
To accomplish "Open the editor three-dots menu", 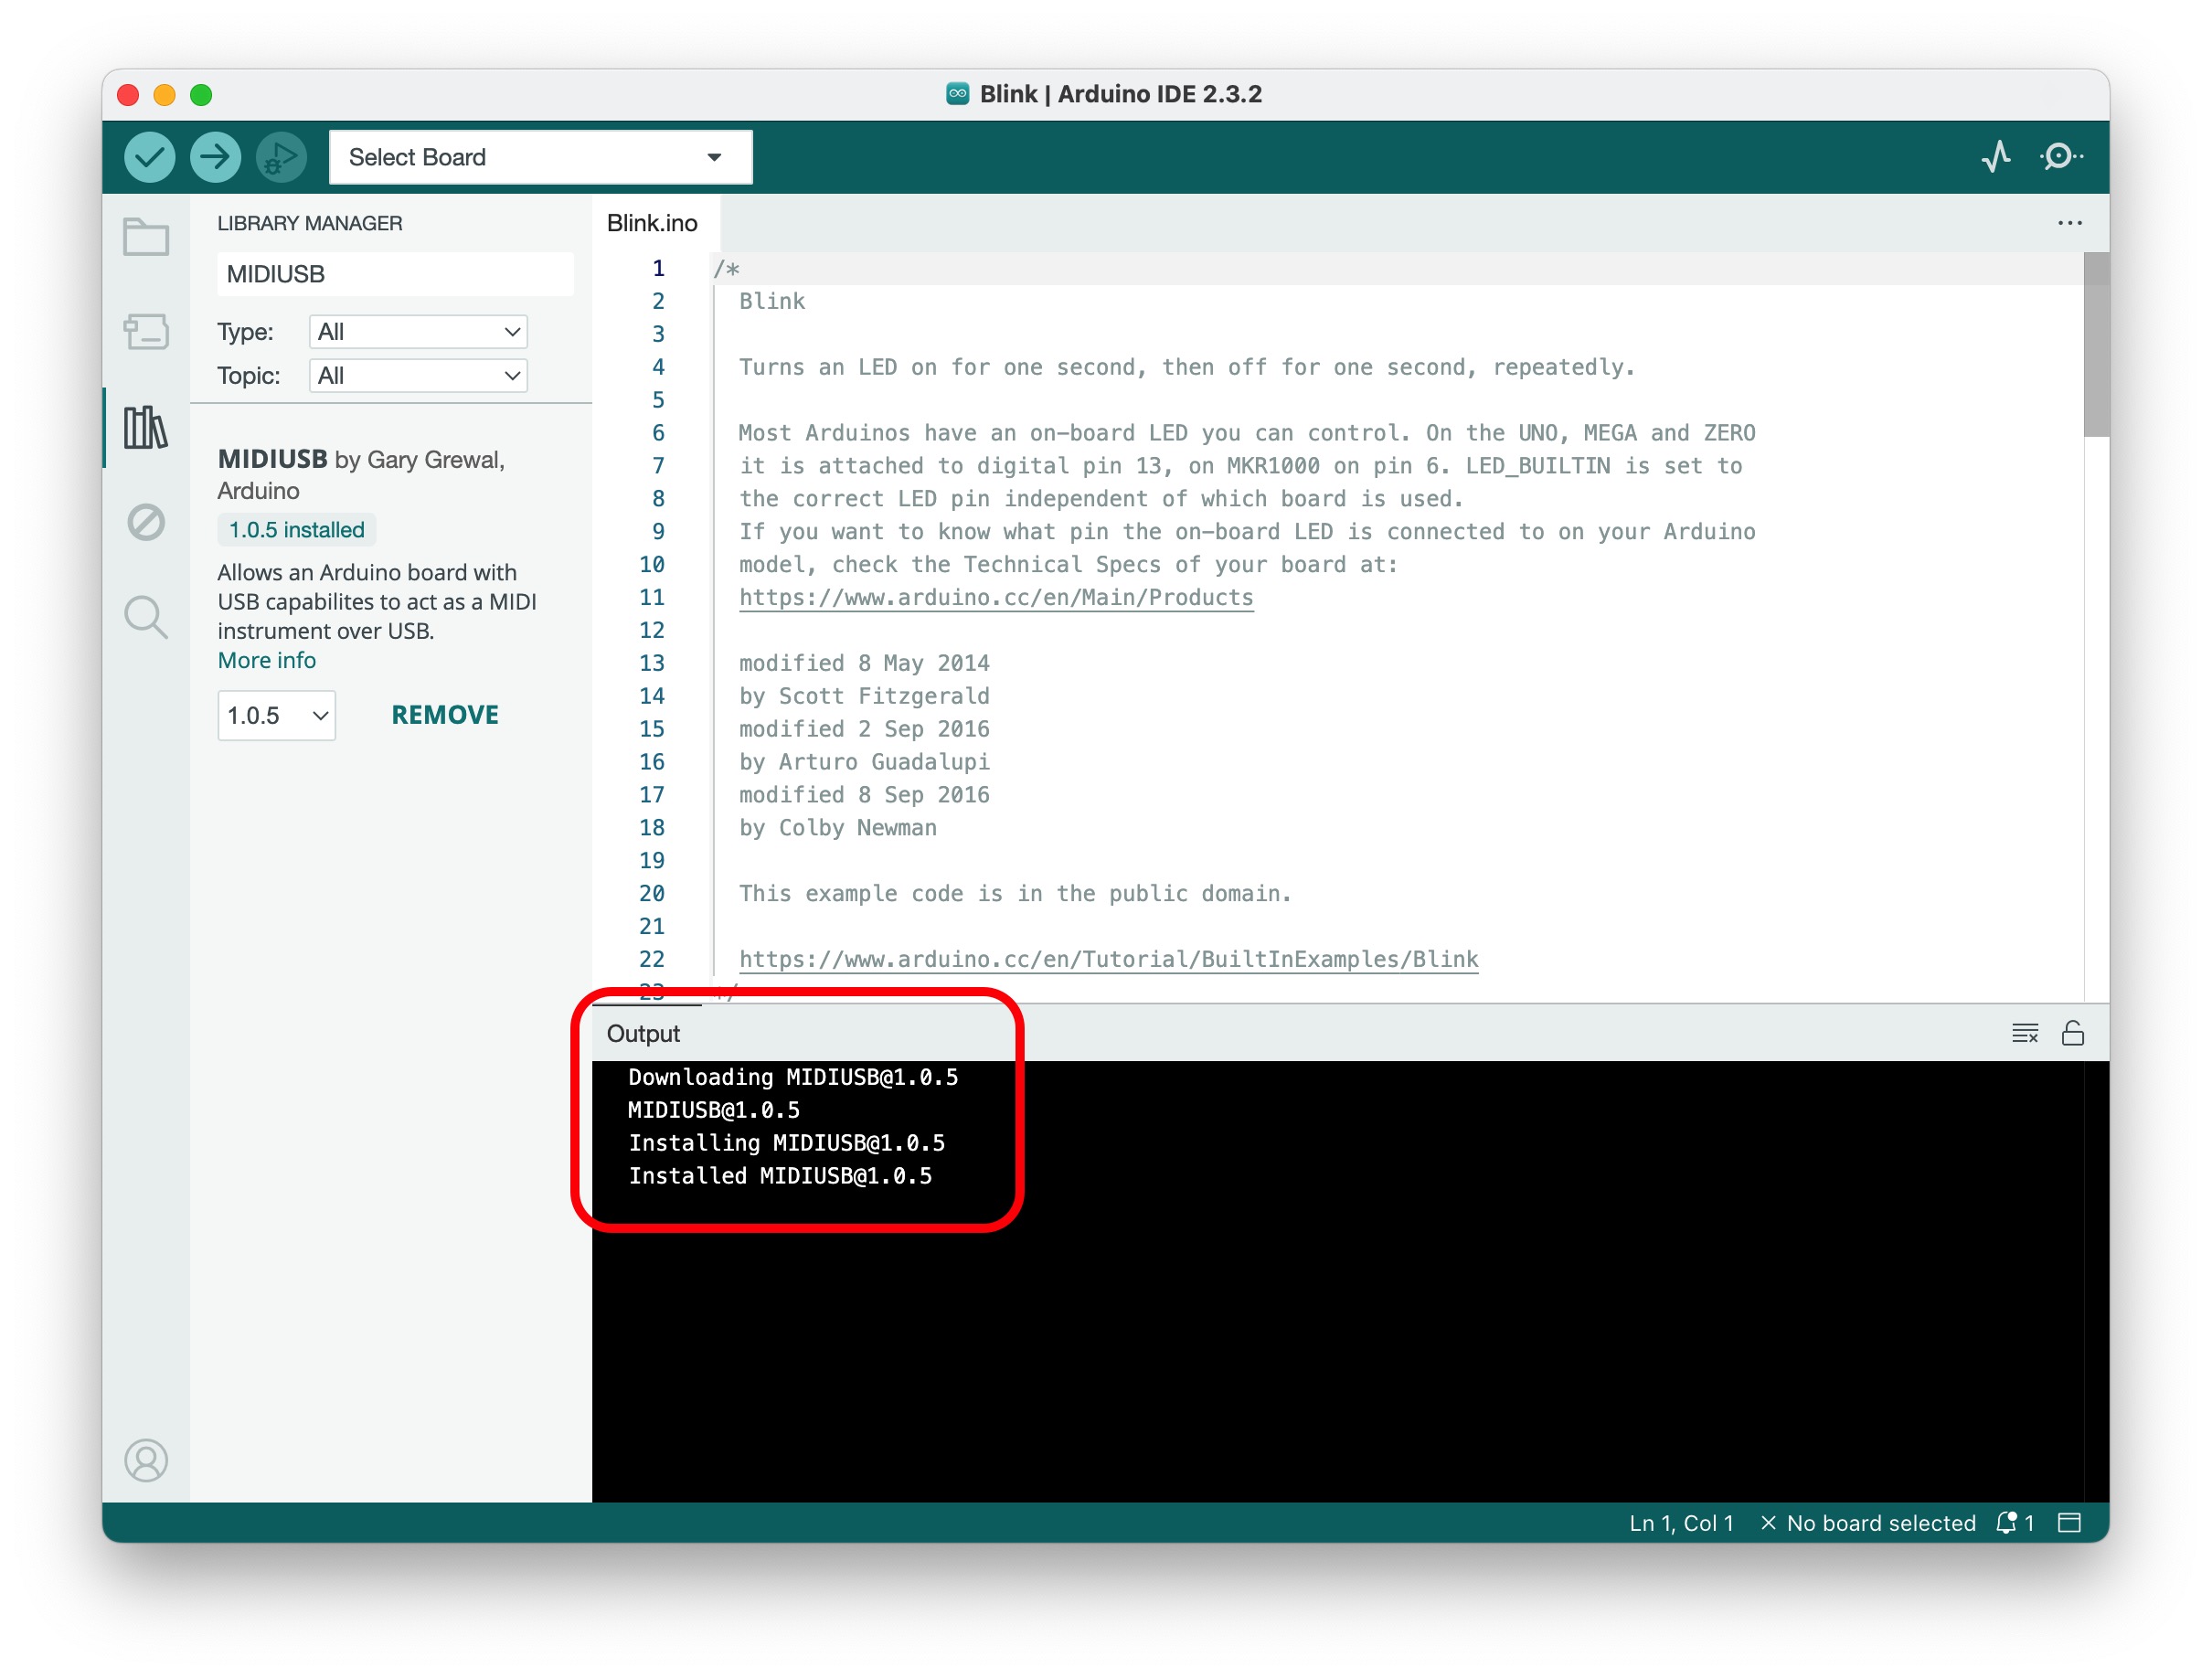I will coord(2070,222).
